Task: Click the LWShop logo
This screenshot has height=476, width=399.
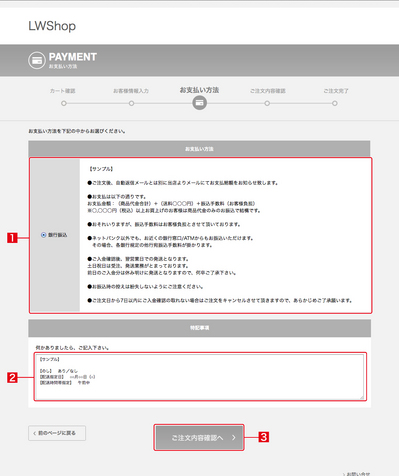Action: 52,26
